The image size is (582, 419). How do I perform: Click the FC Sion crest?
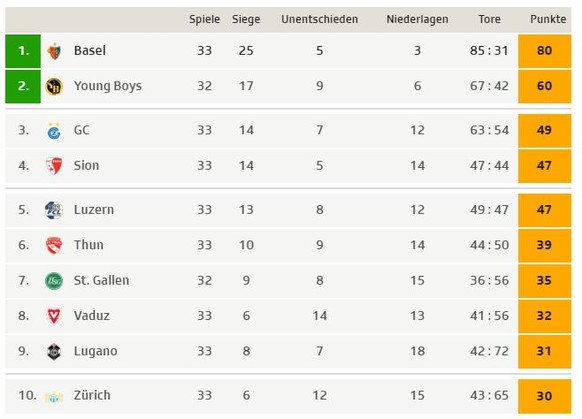[54, 166]
